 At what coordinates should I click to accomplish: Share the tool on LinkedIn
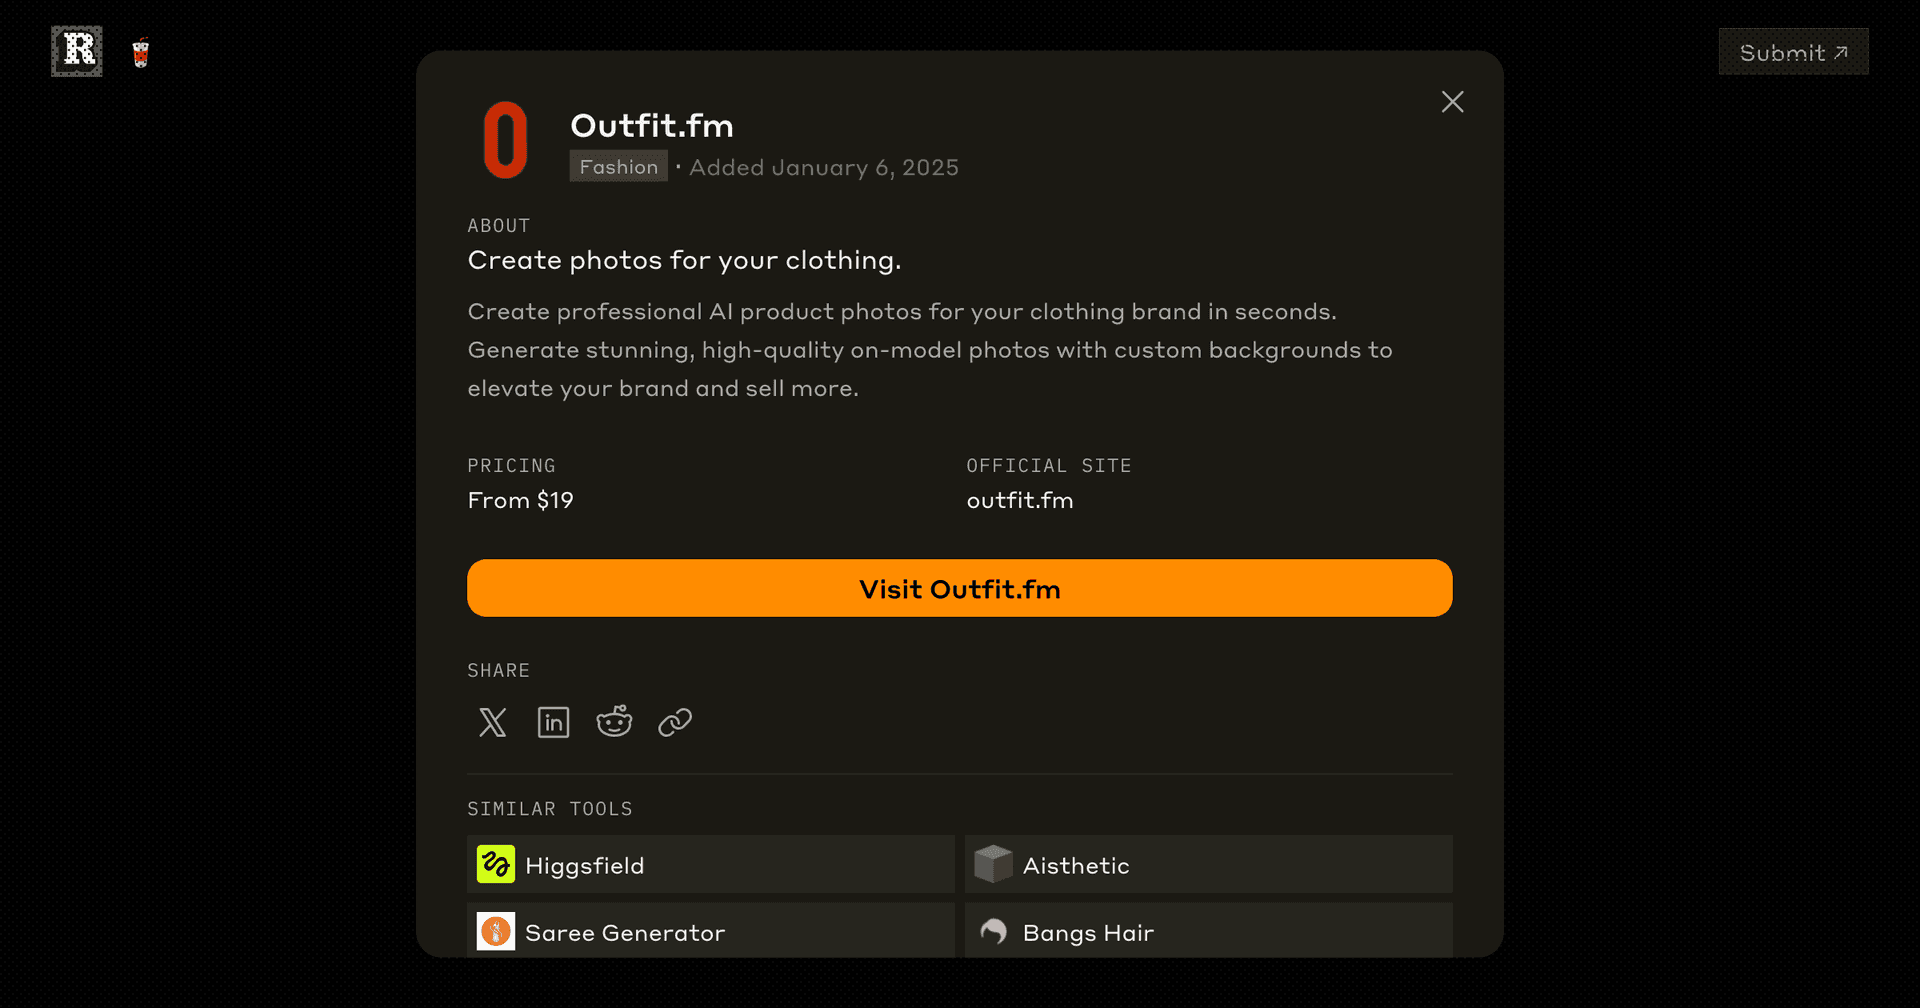[553, 722]
